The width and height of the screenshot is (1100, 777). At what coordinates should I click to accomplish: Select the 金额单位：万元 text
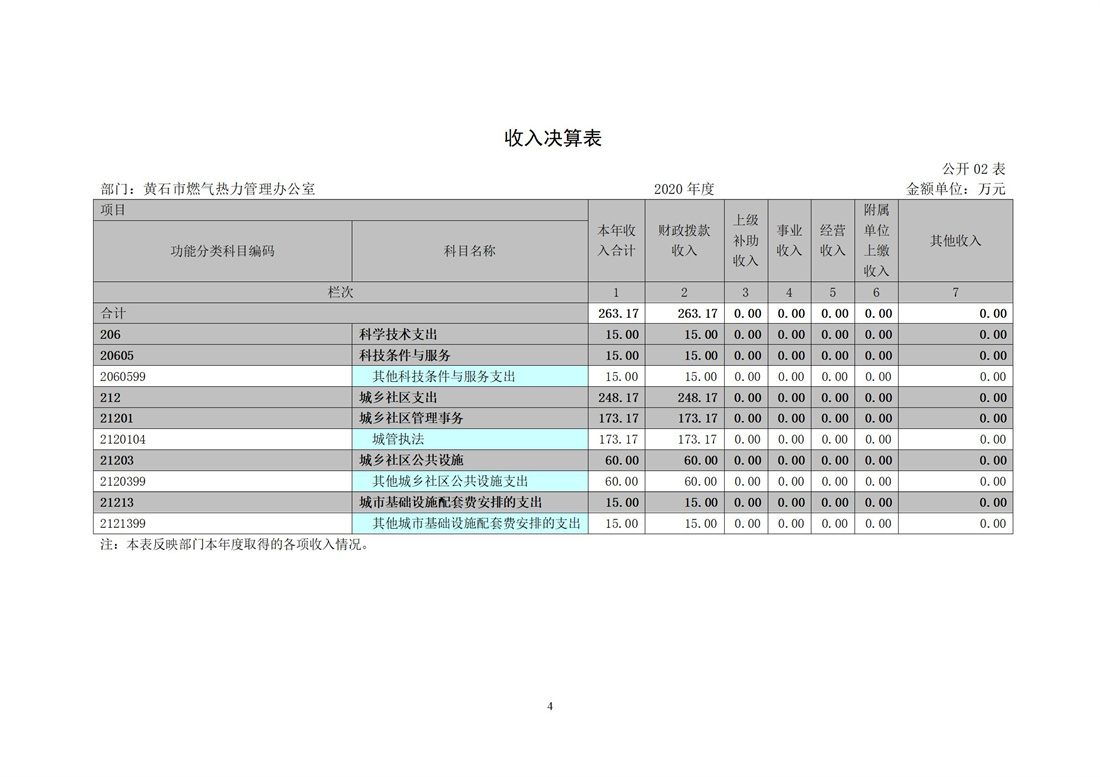956,189
